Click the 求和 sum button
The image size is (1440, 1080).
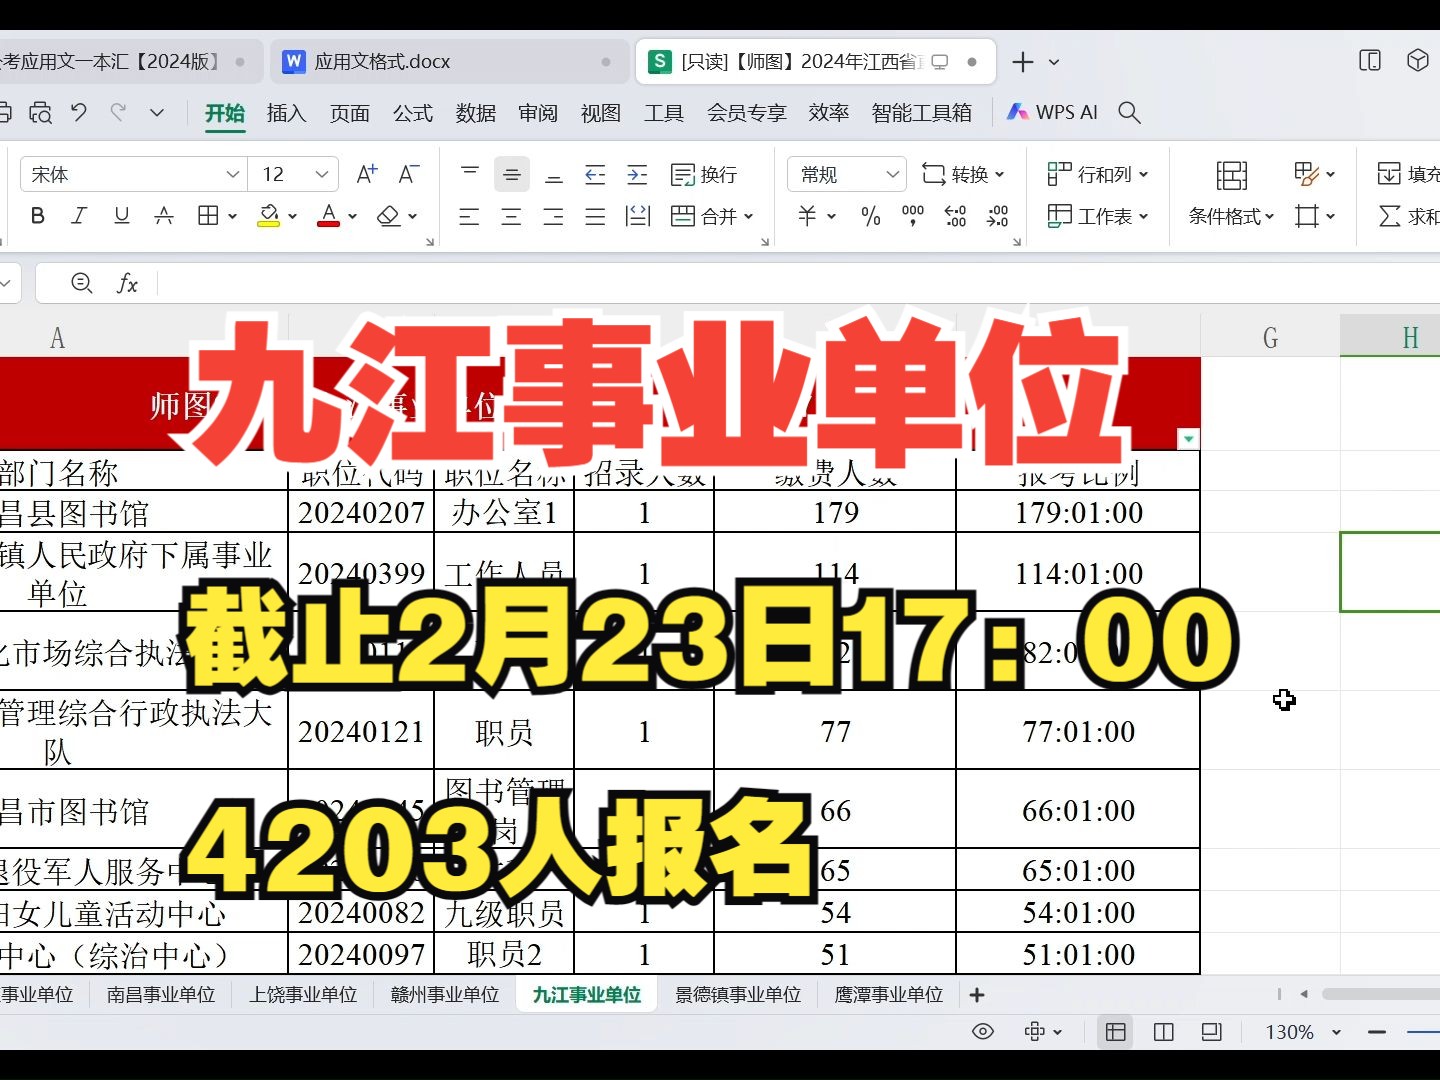point(1409,216)
